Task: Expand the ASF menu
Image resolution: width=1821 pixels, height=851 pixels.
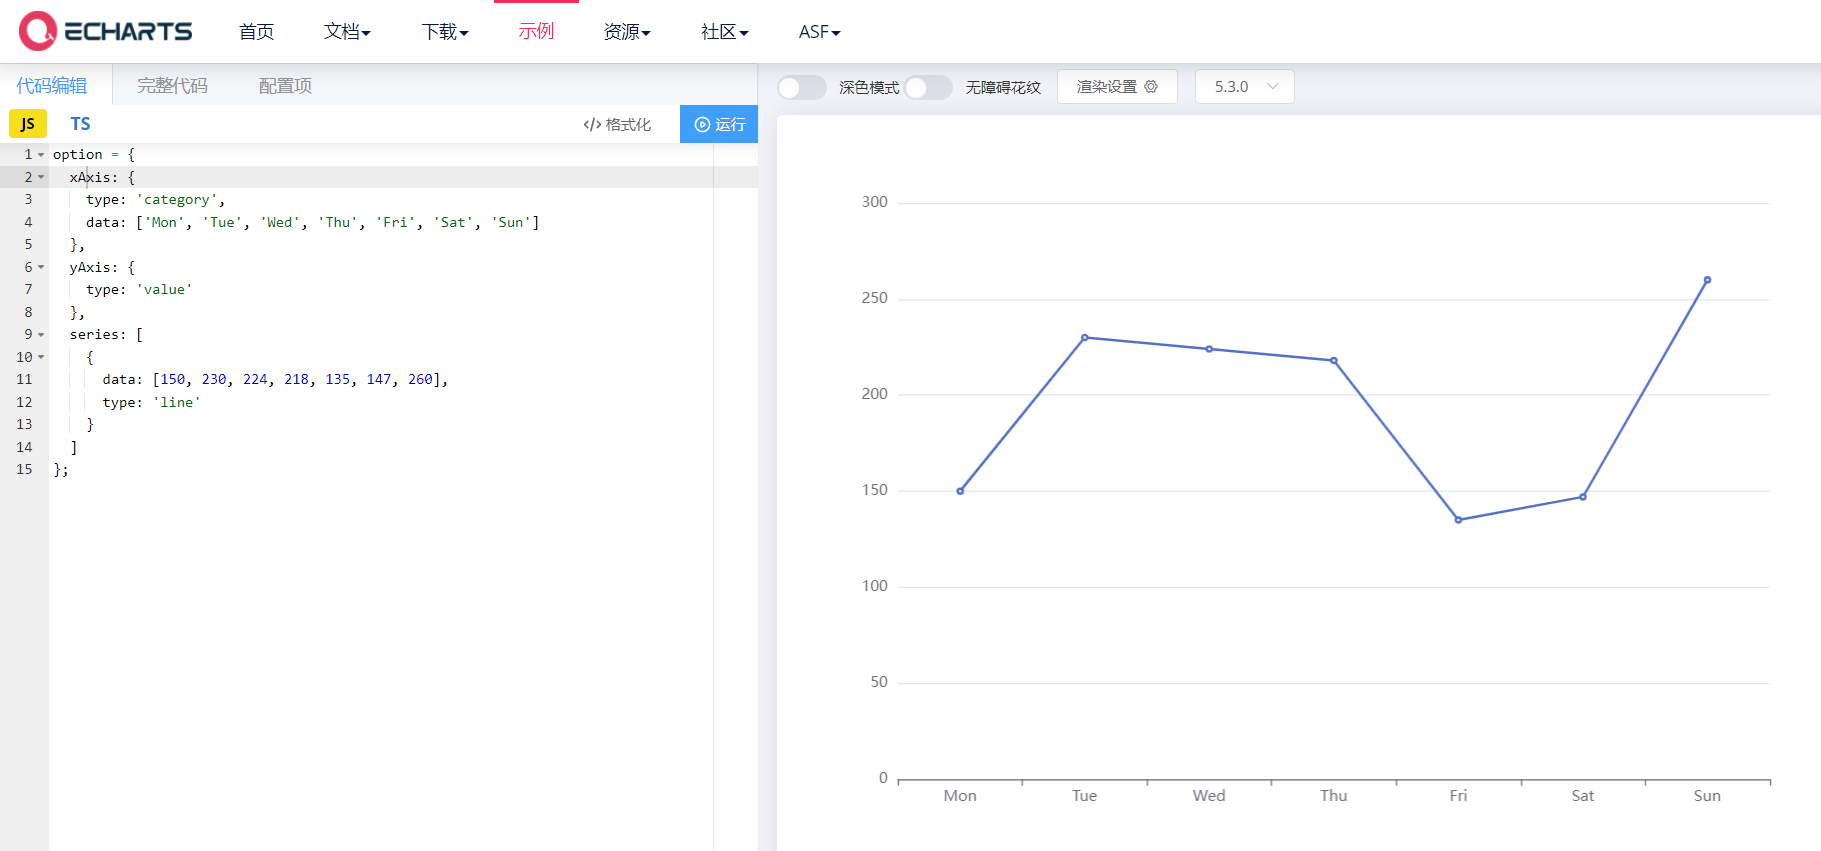Action: pyautogui.click(x=819, y=32)
